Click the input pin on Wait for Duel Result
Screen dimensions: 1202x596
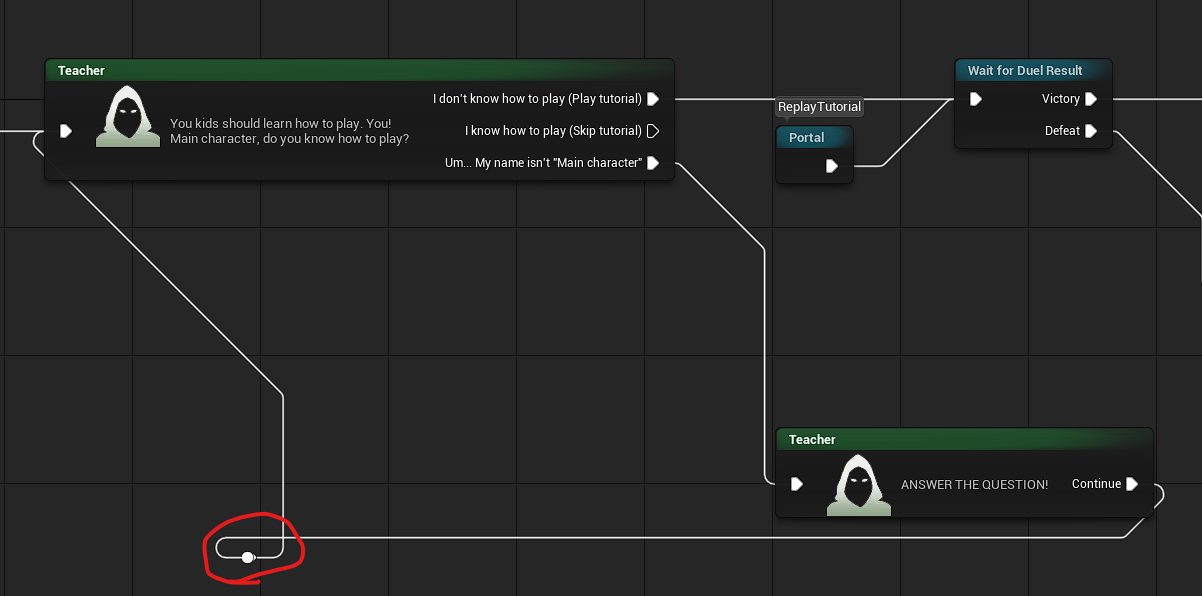(x=975, y=99)
